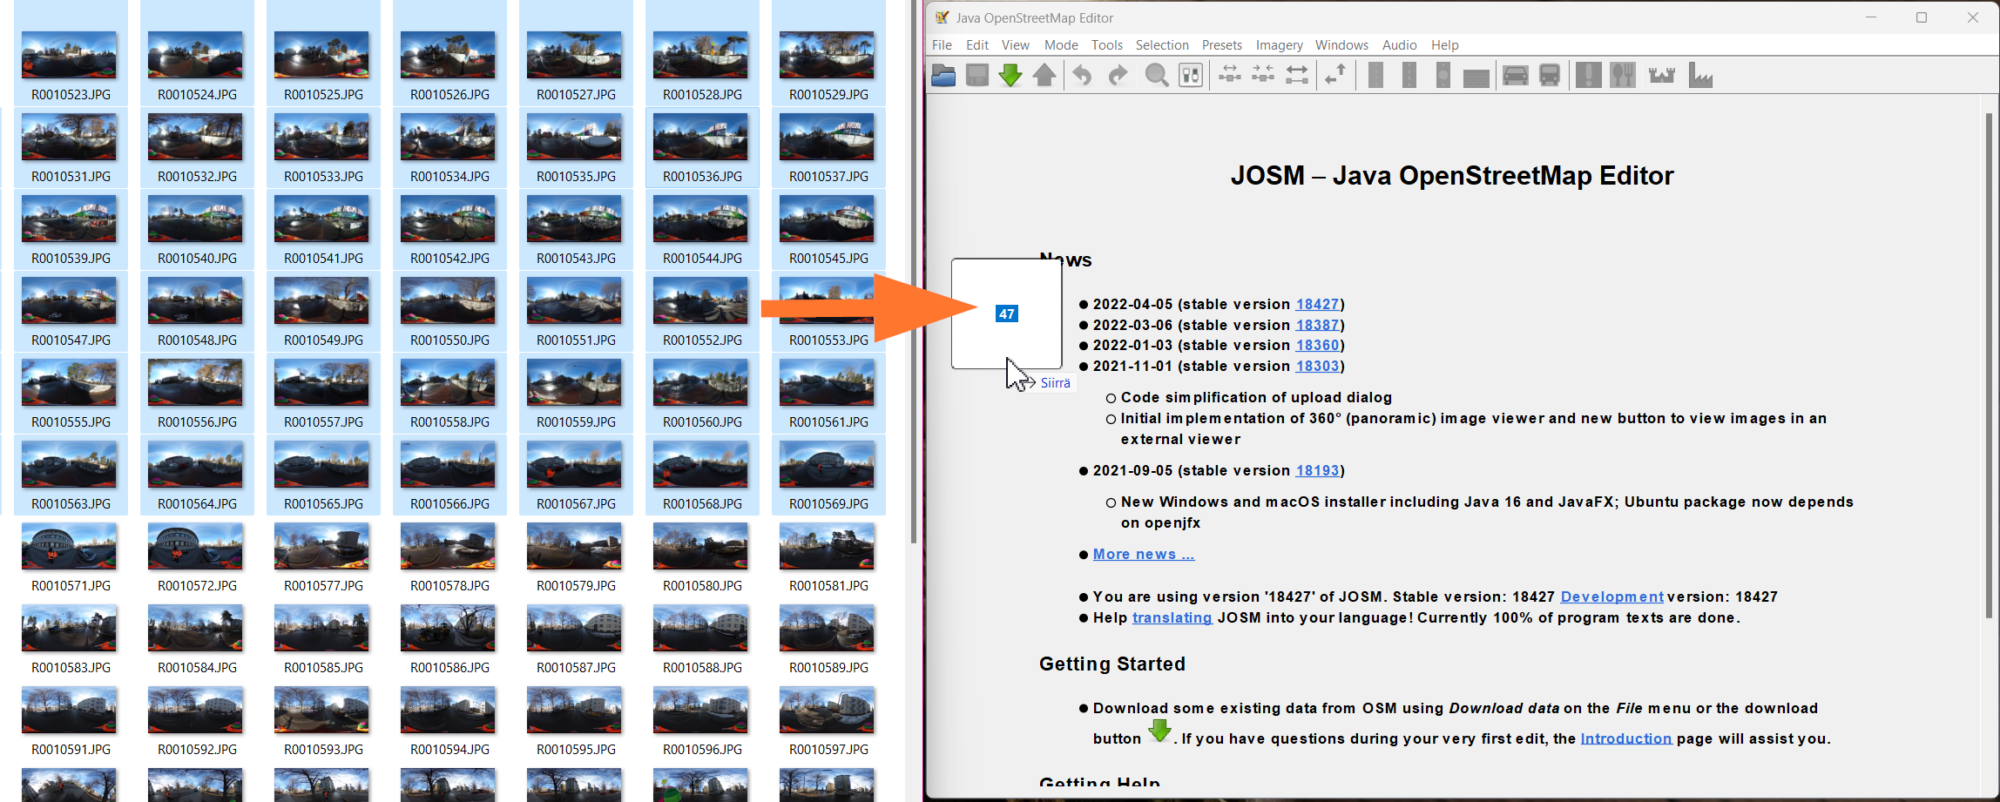Open the Selection menu
The width and height of the screenshot is (2000, 802).
pos(1162,45)
